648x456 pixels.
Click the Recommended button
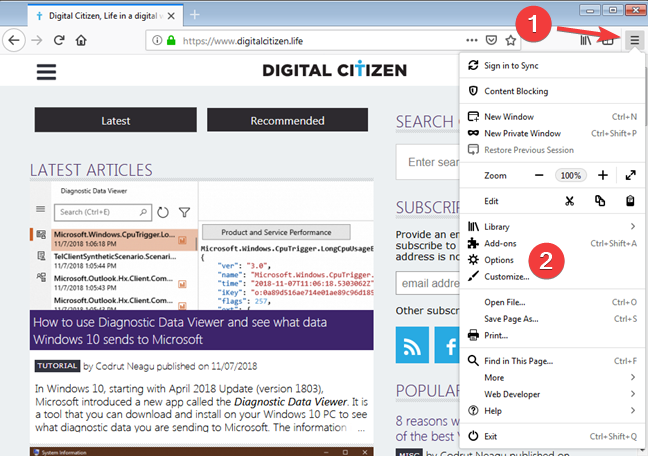(x=288, y=120)
